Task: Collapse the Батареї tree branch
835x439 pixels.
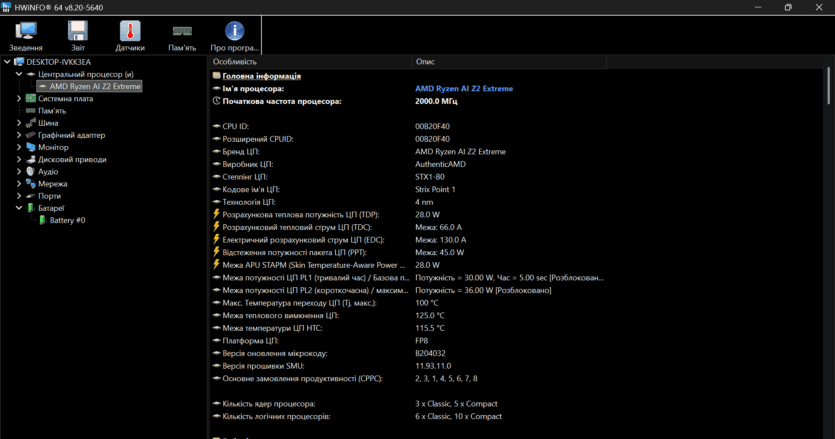Action: [19, 208]
